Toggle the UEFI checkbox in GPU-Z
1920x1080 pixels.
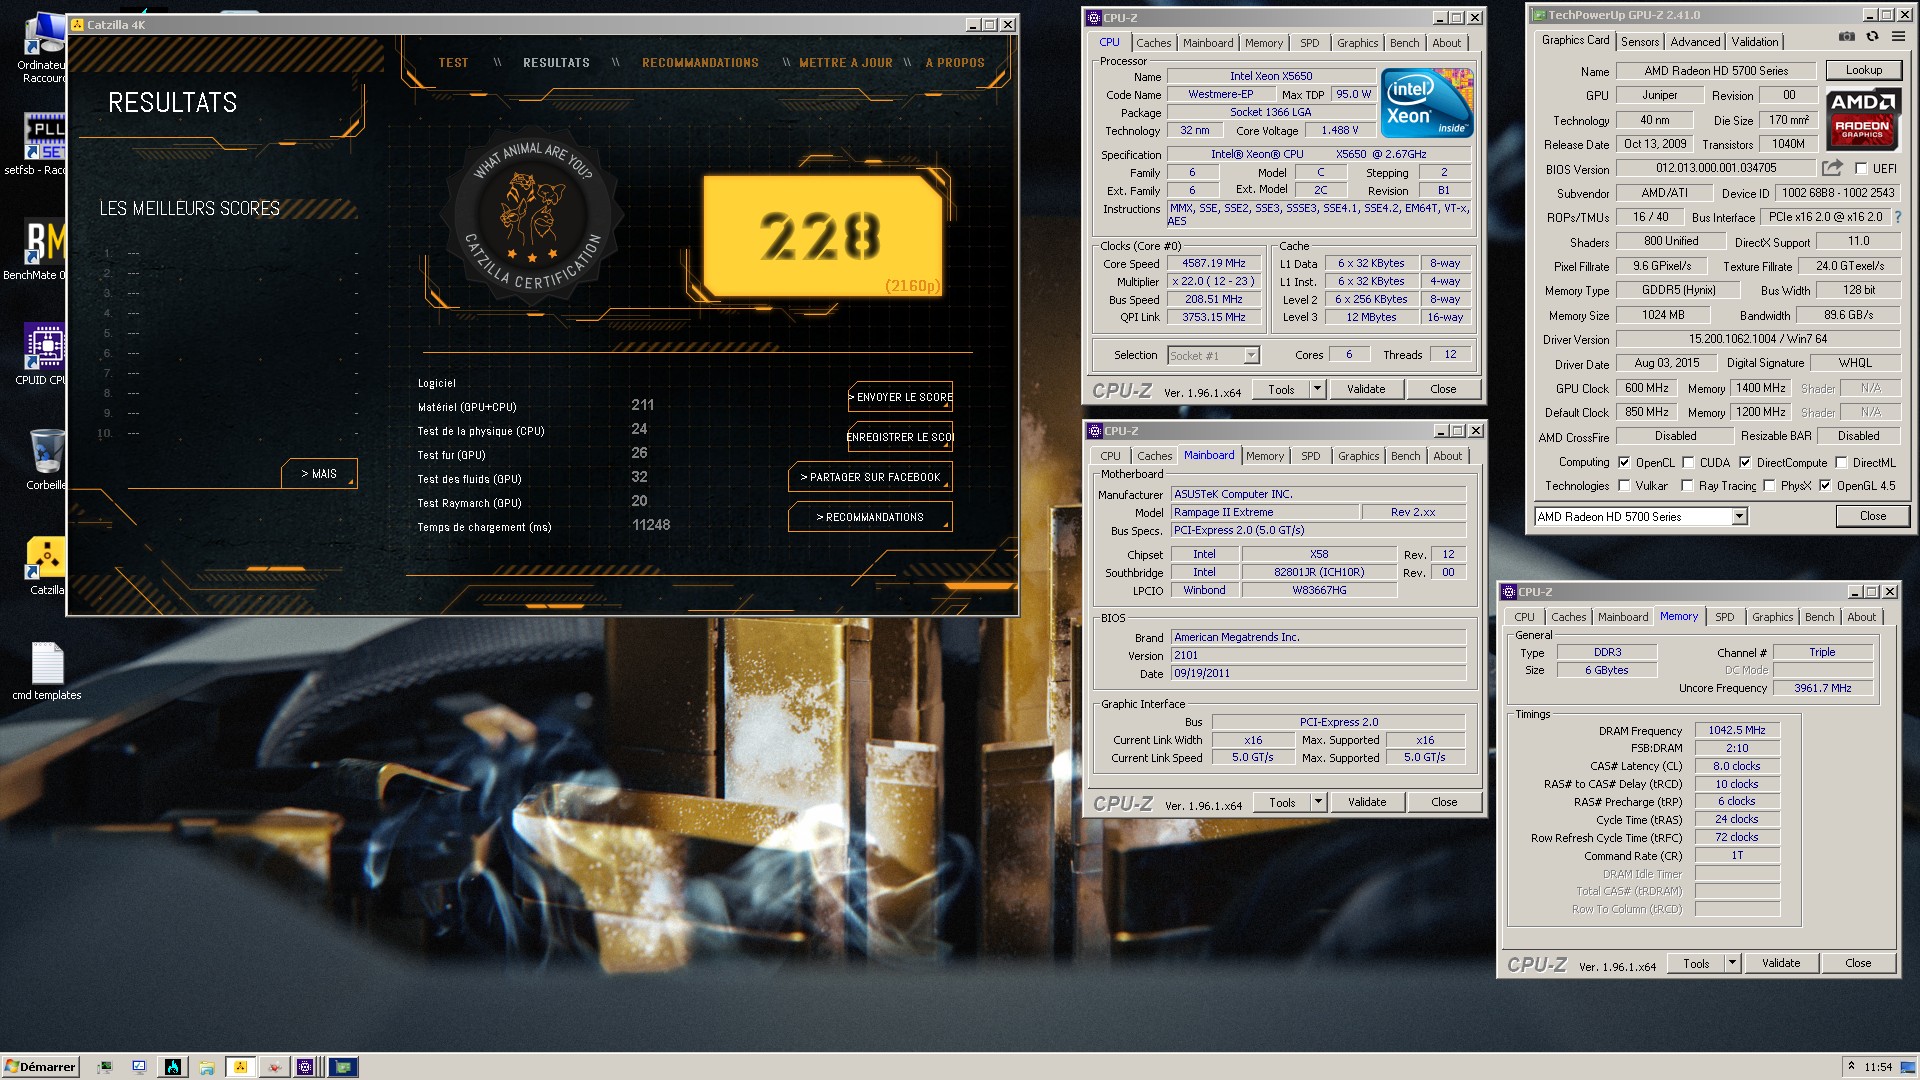(x=1861, y=168)
